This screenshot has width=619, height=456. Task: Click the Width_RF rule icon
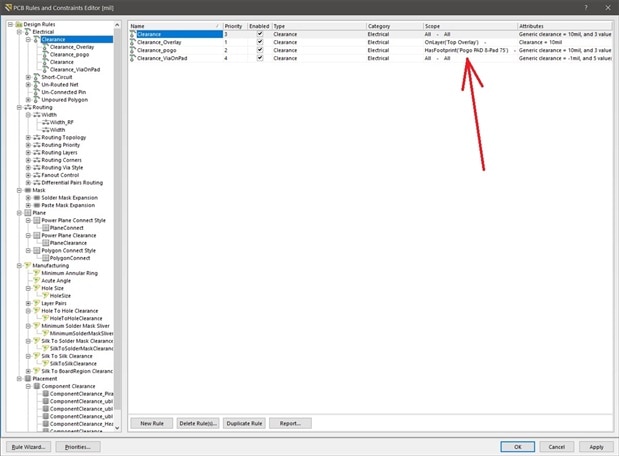click(46, 122)
